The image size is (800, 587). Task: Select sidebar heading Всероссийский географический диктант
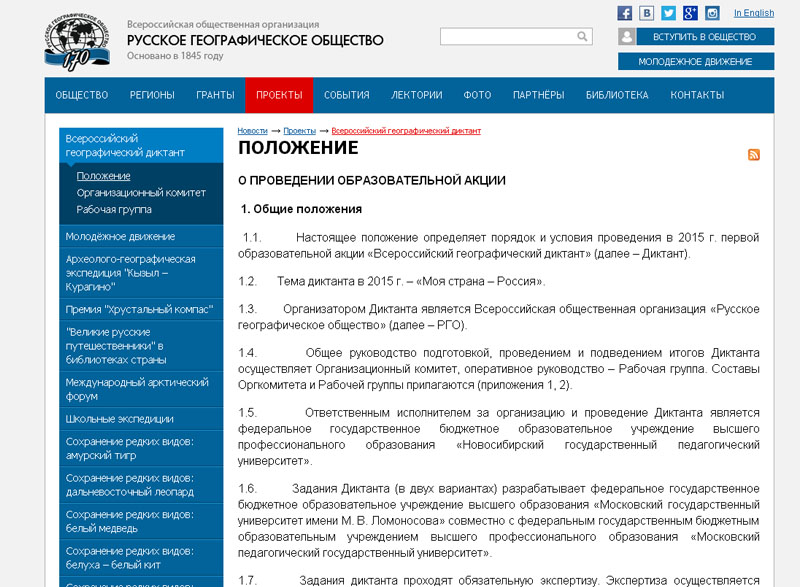[x=141, y=145]
